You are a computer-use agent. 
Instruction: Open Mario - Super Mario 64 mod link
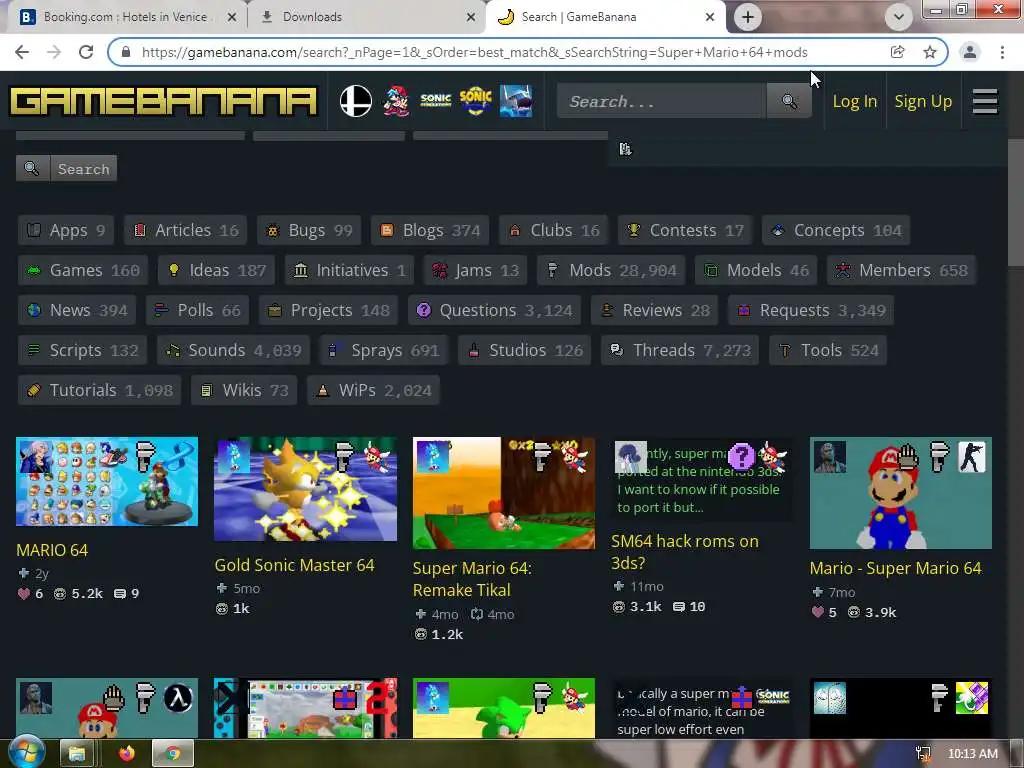pos(895,568)
